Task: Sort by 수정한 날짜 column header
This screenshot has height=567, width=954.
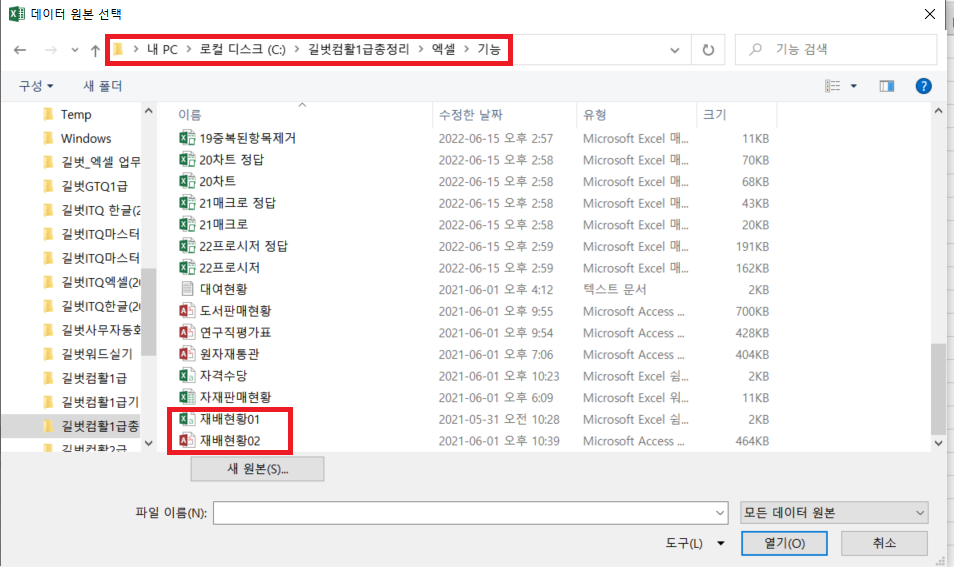Action: point(470,115)
